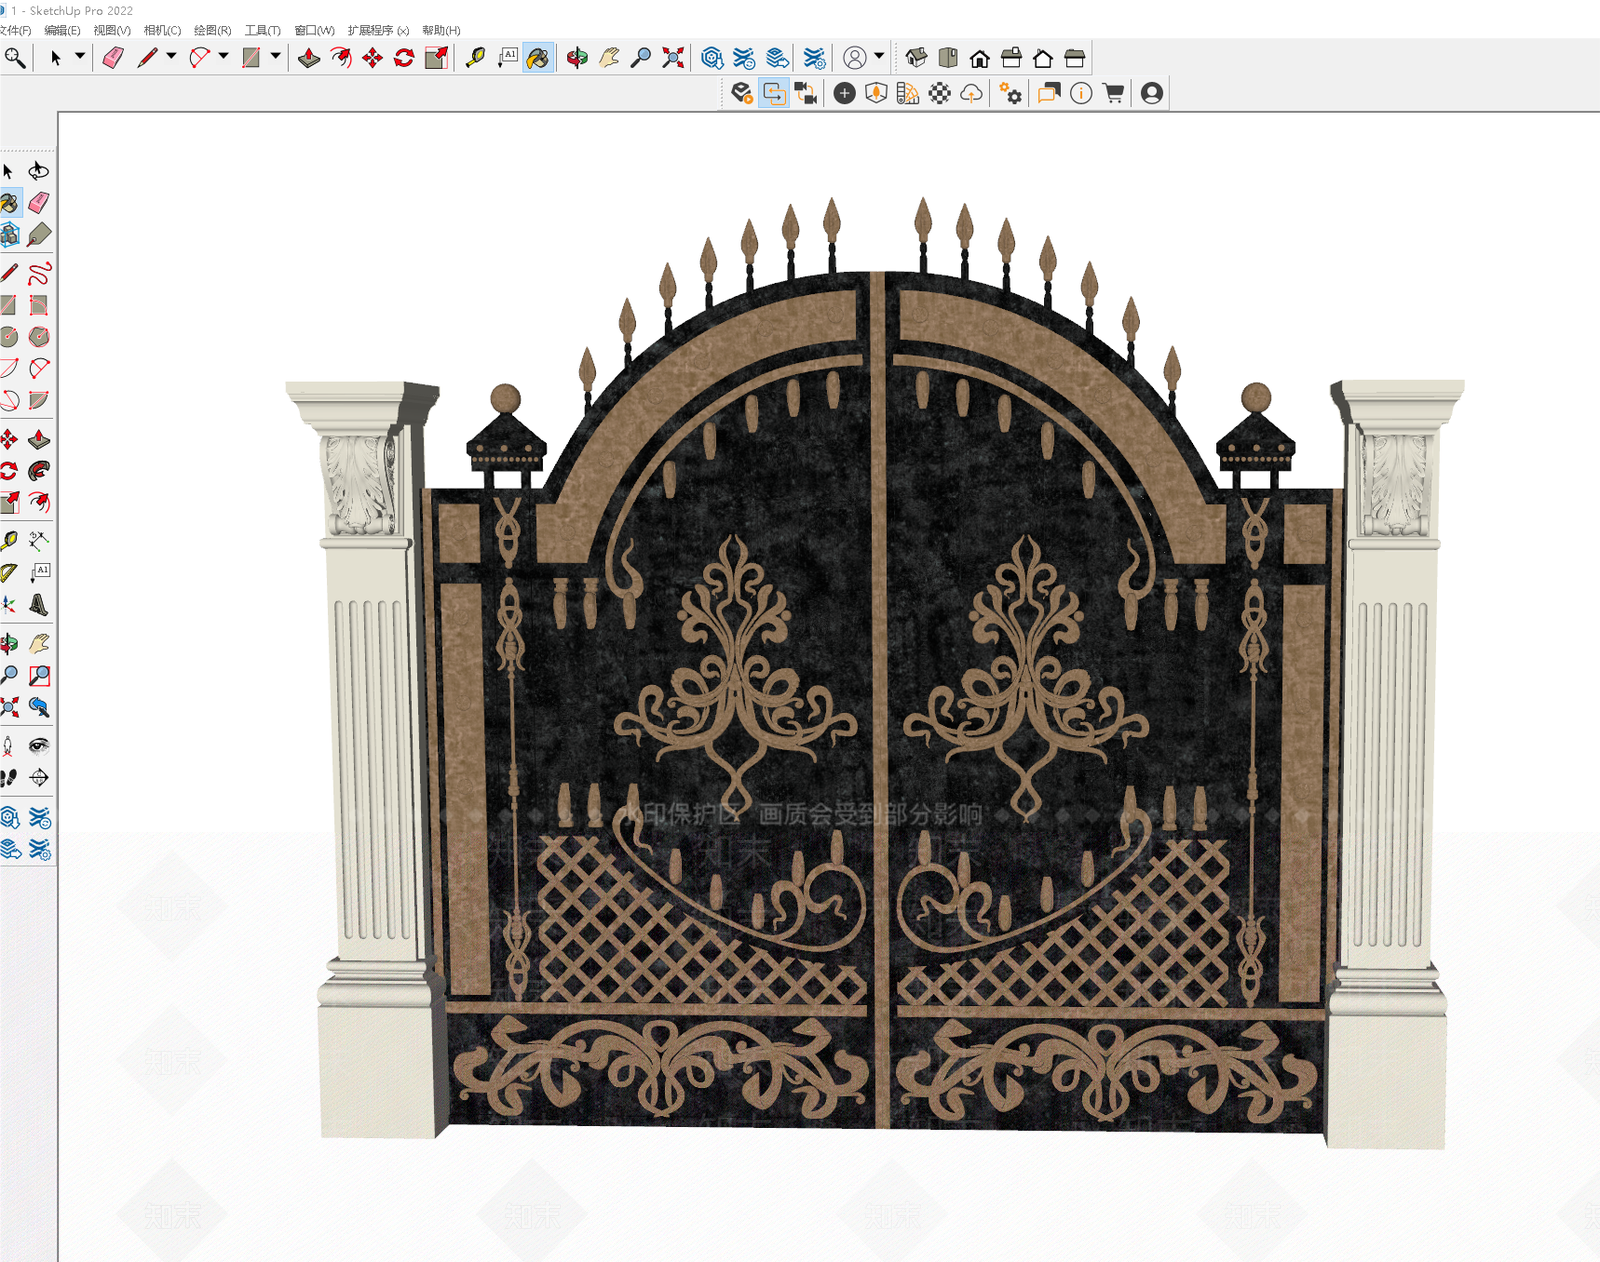The height and width of the screenshot is (1262, 1600).
Task: Click the cloud upload icon
Action: 971,93
